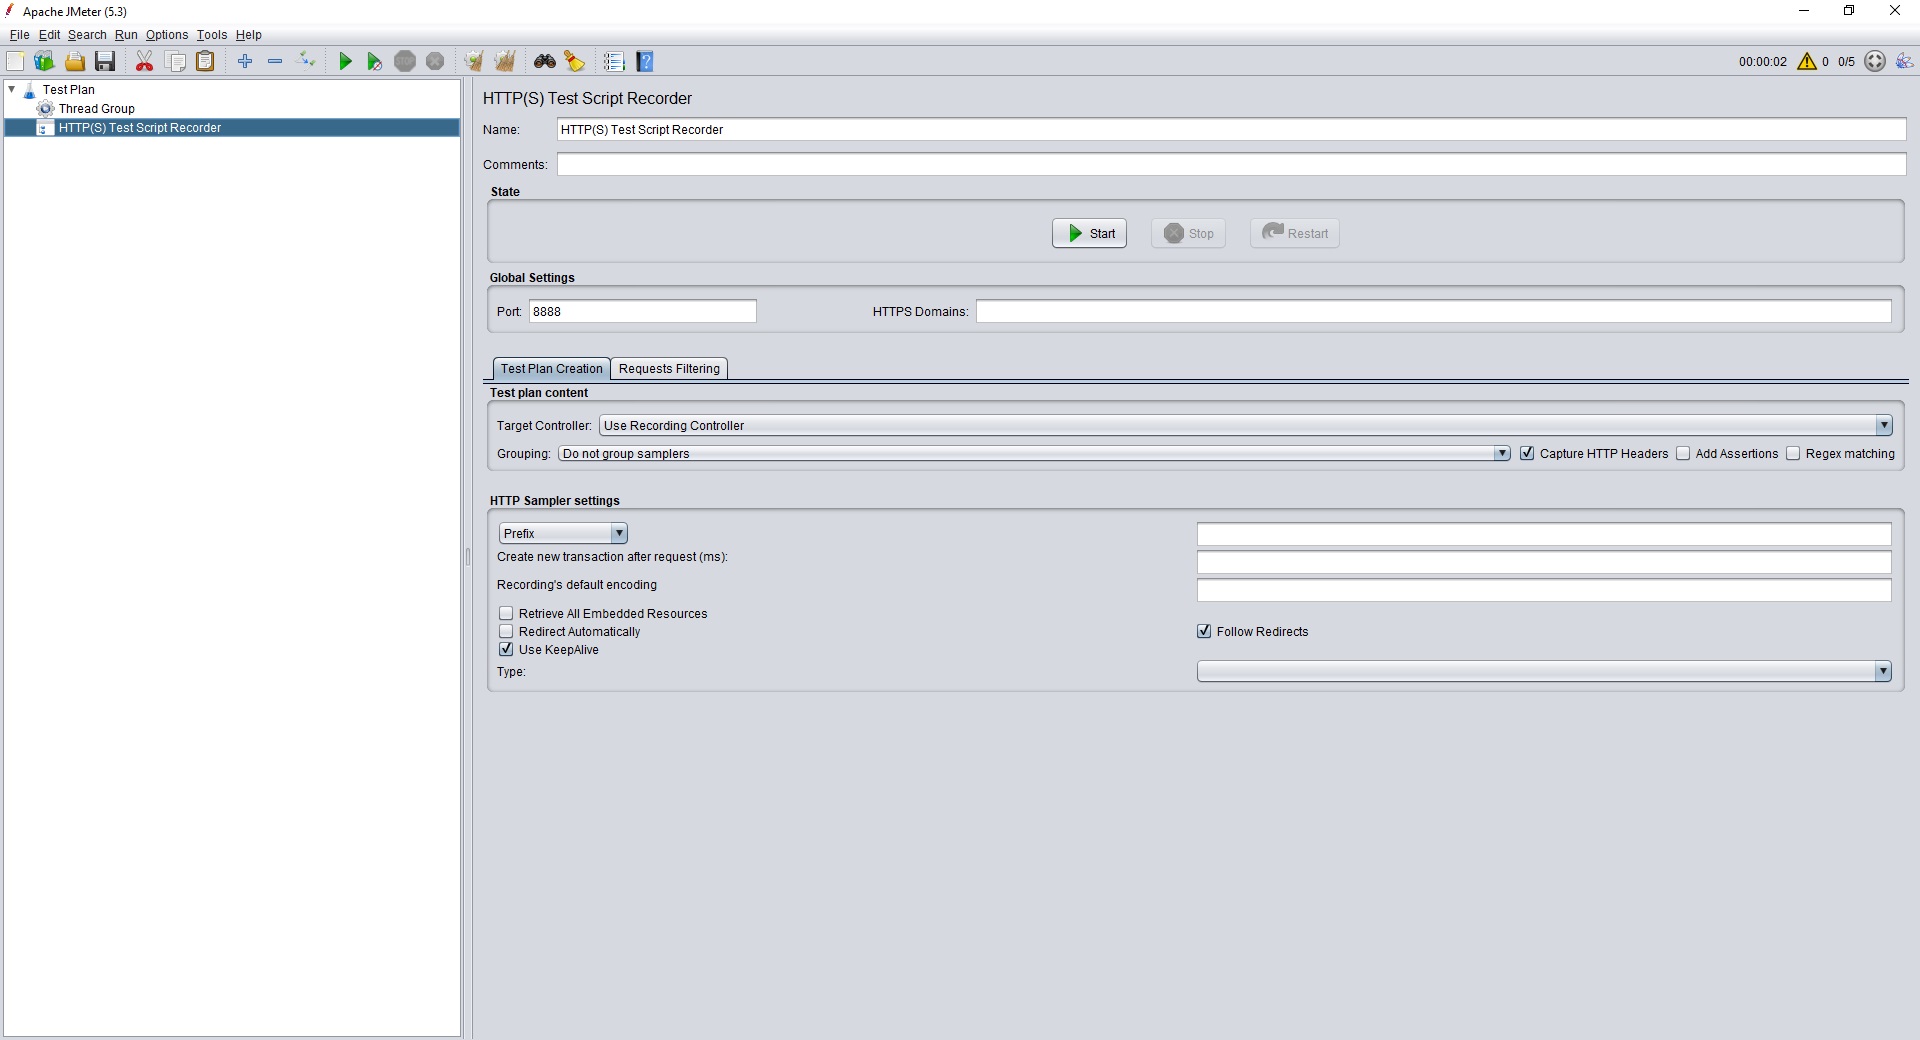Select Thread Group in the tree
The image size is (1920, 1040).
96,109
